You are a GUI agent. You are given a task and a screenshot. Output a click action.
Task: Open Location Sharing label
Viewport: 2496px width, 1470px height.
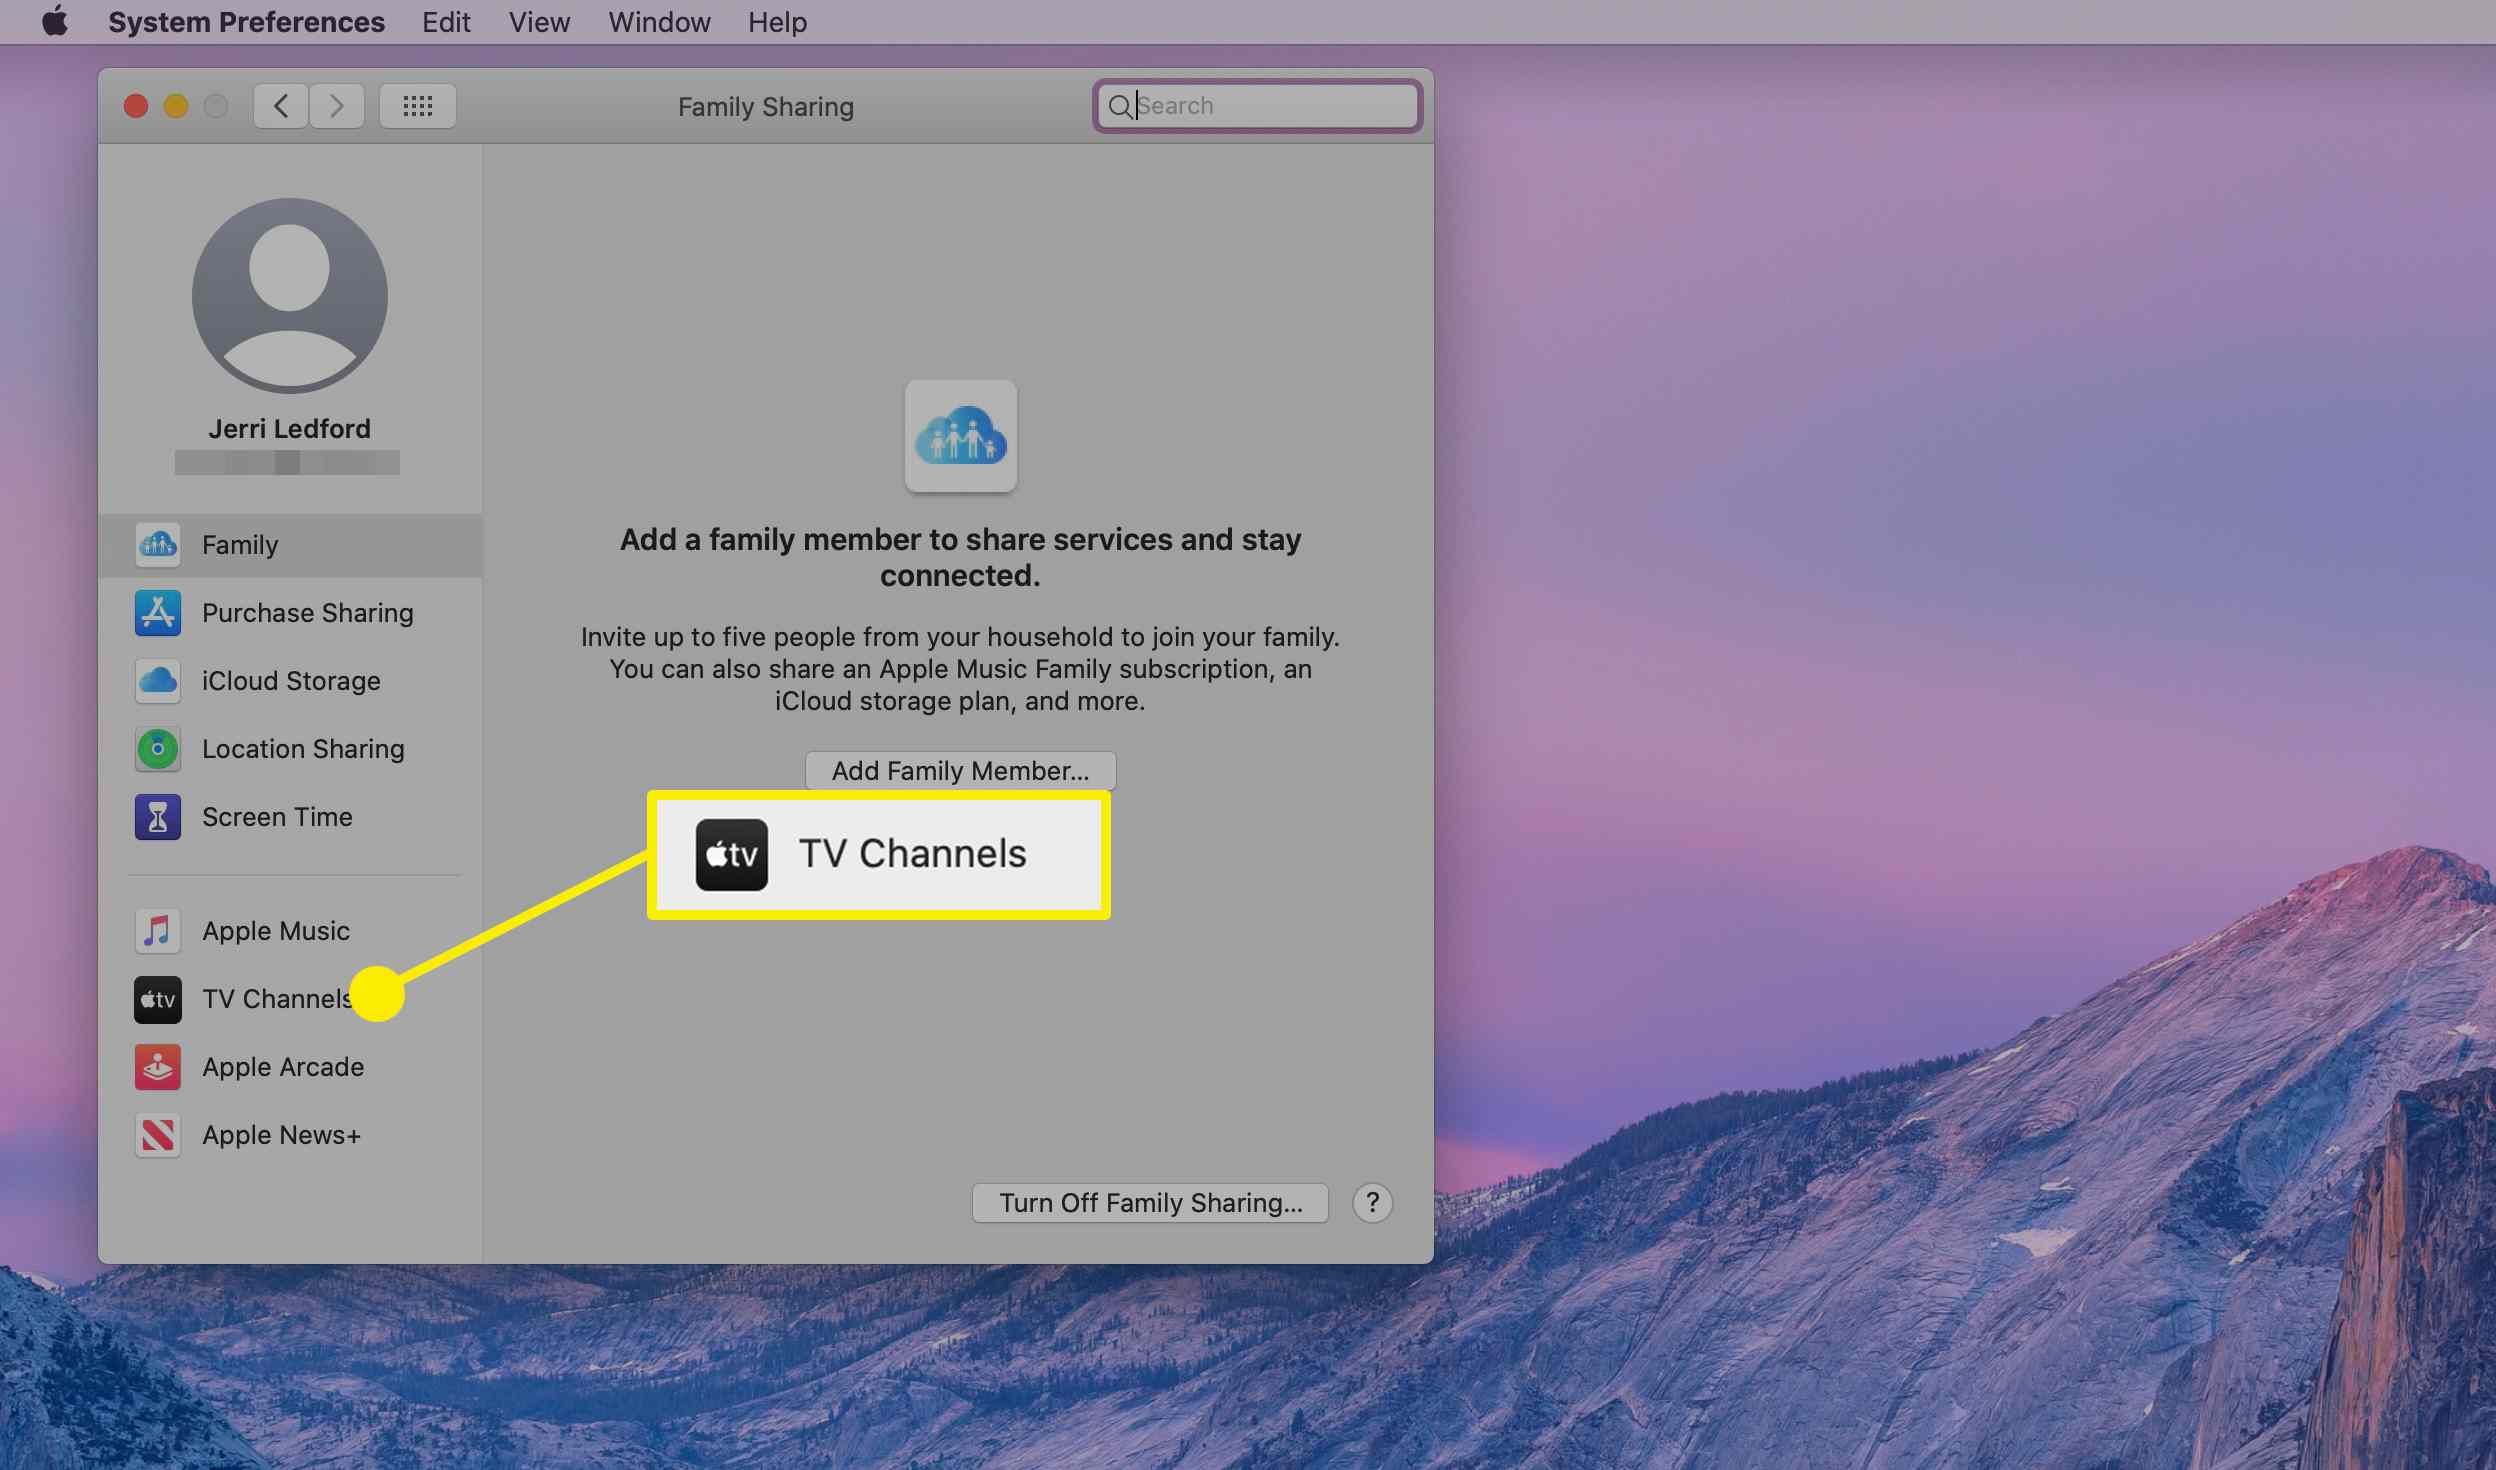click(x=303, y=749)
